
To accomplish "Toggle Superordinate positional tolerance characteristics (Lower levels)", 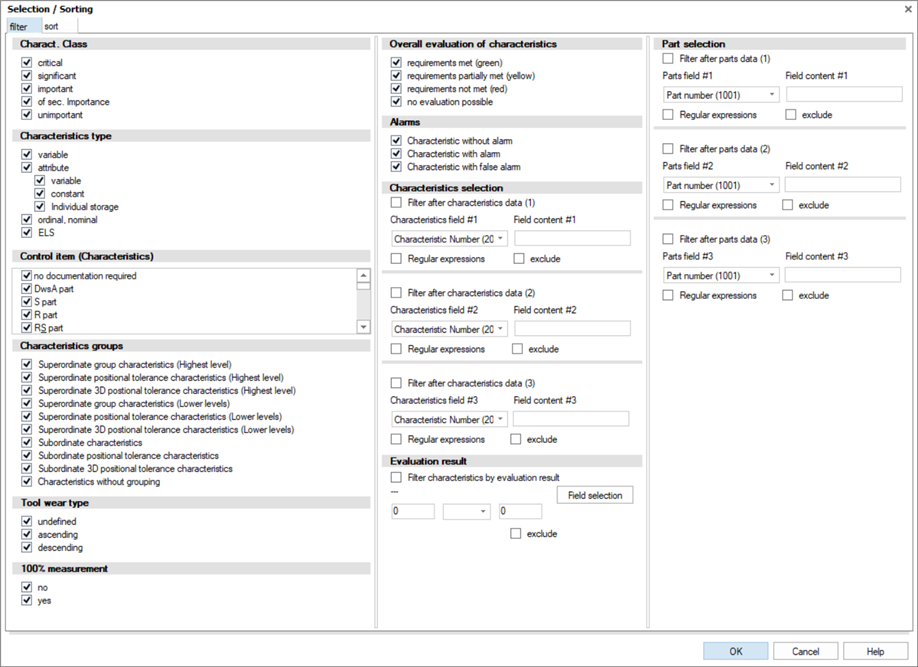I will click(x=26, y=416).
